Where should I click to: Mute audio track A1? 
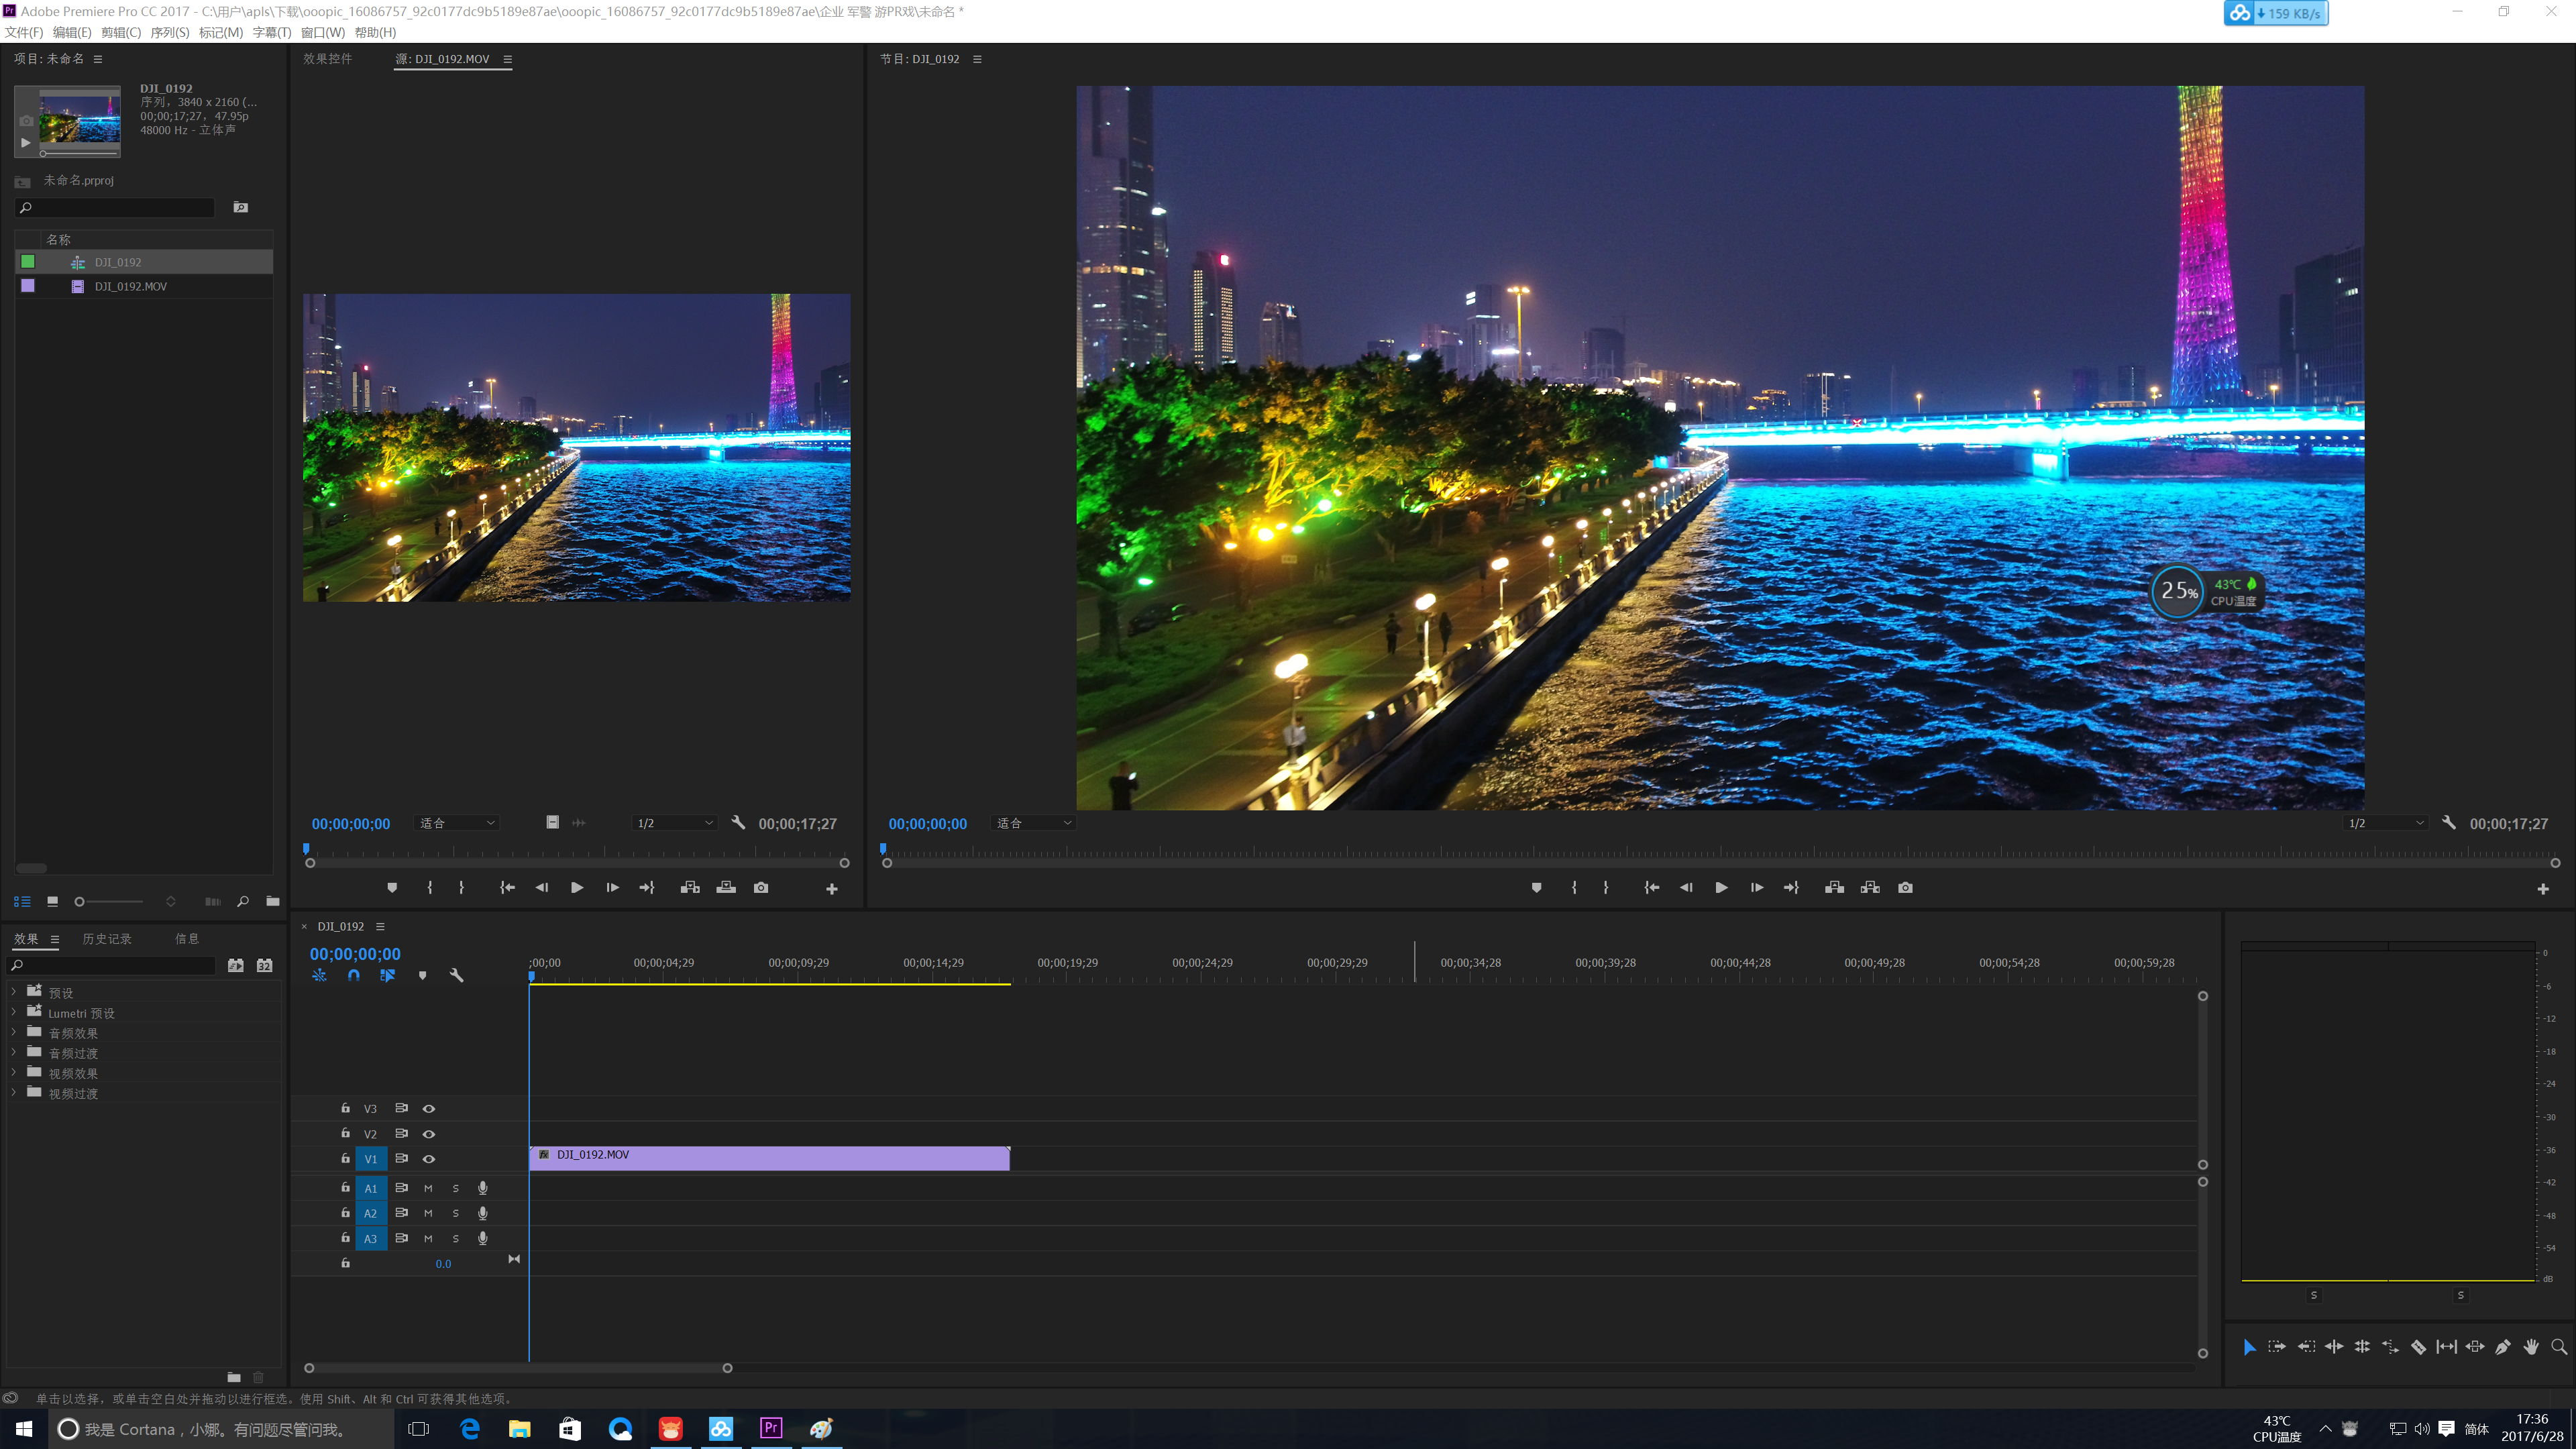(x=428, y=1188)
